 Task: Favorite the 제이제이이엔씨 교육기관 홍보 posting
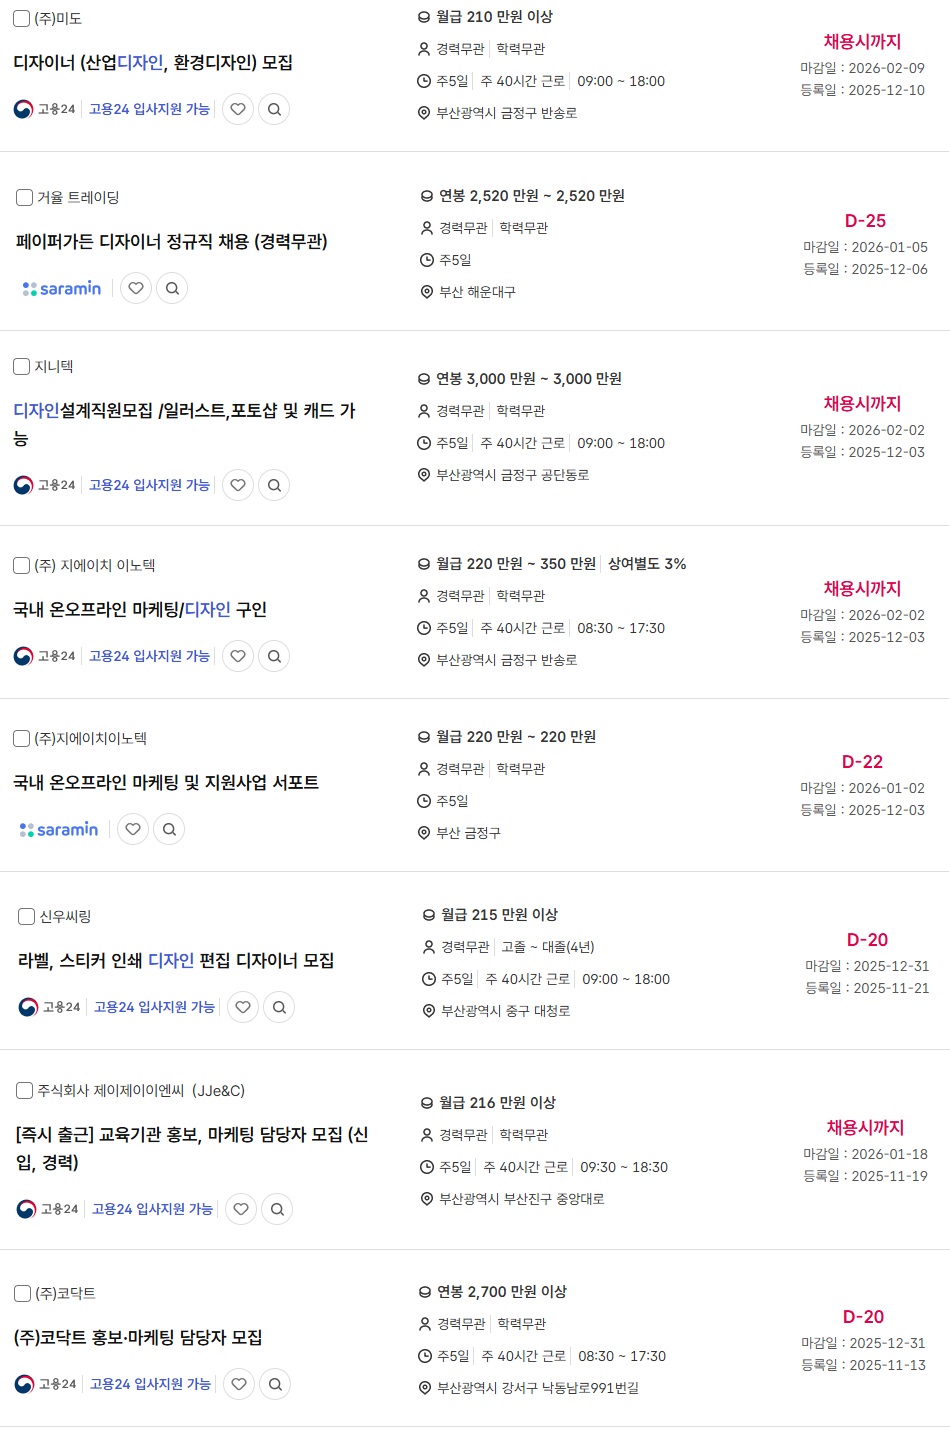pyautogui.click(x=241, y=1209)
